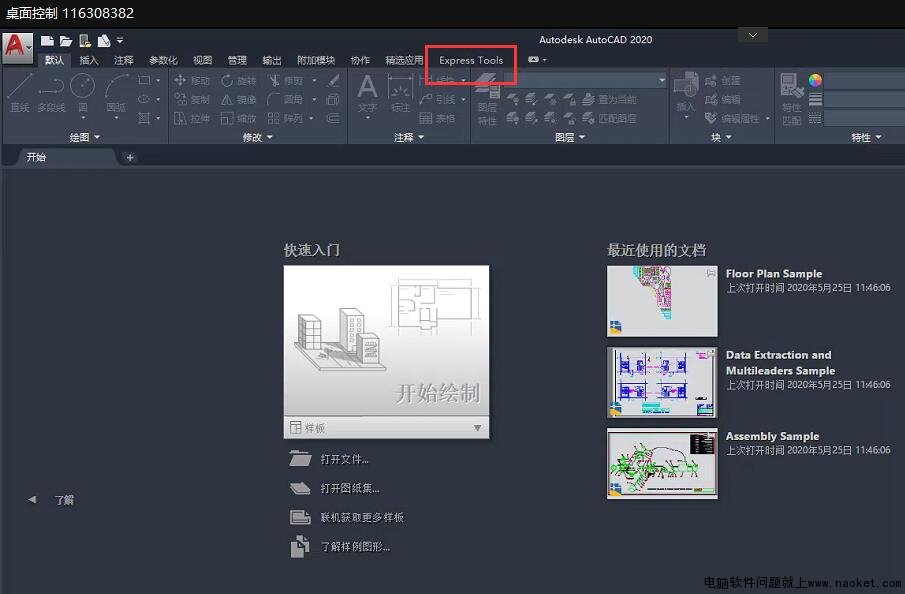Click Edit Attributes (编辑属性) tool
The height and width of the screenshot is (594, 905).
(x=733, y=118)
